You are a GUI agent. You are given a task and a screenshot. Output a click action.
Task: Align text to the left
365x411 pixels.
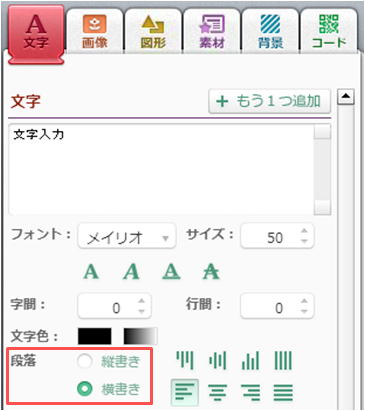[184, 392]
